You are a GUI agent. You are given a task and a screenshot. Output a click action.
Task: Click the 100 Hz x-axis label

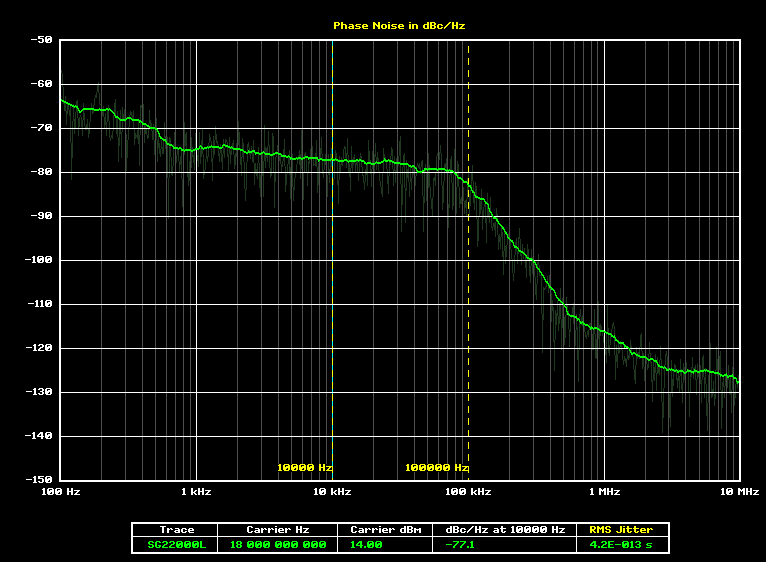click(61, 492)
